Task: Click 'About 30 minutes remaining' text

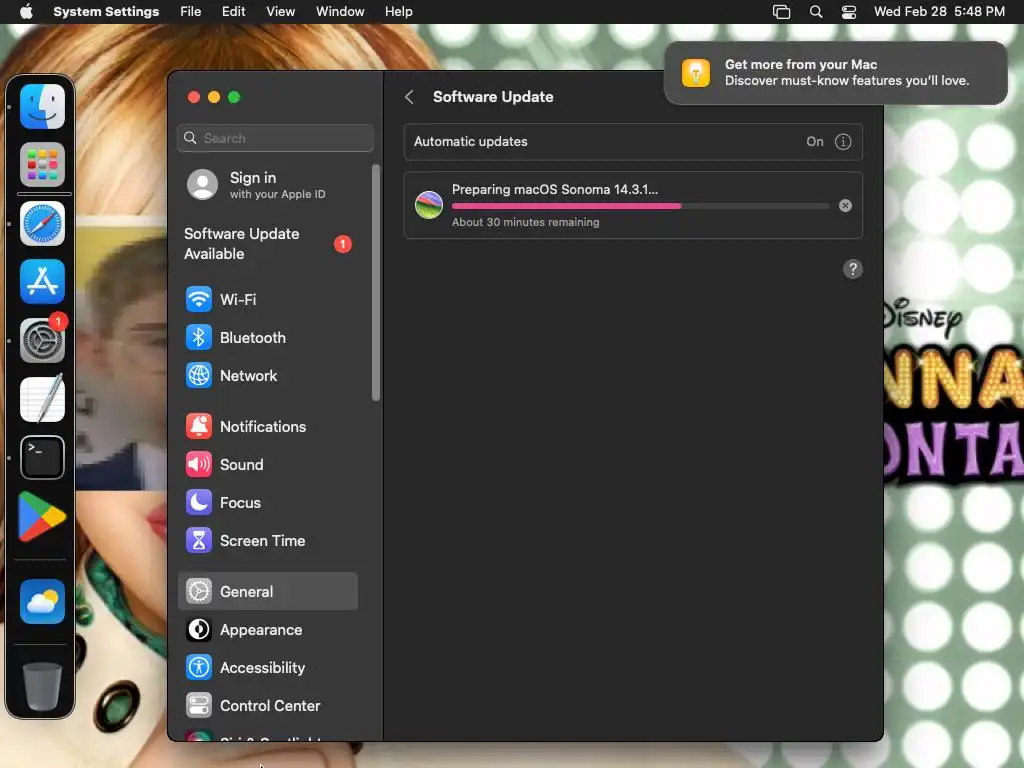Action: pyautogui.click(x=525, y=222)
